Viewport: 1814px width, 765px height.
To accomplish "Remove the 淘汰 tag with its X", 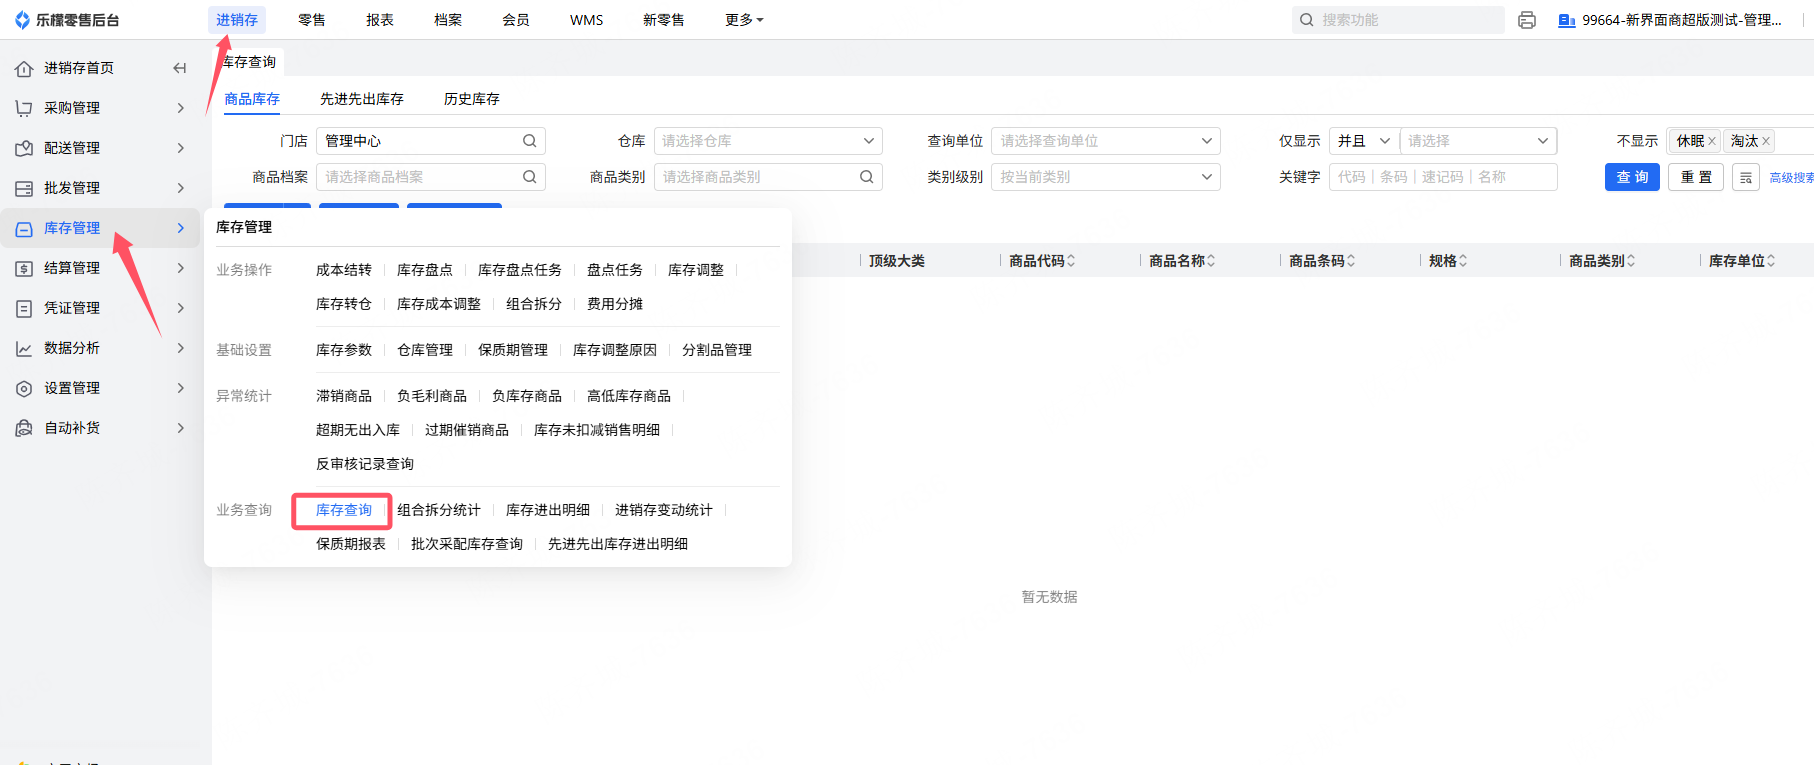I will coord(1766,141).
